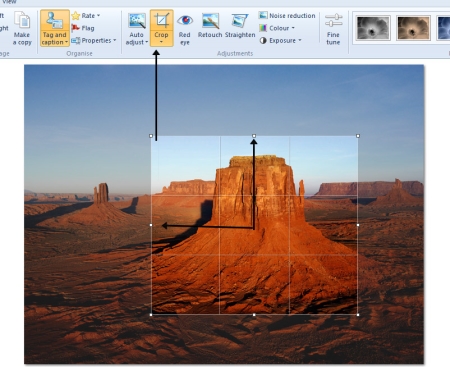Click the Straighten tool icon
Viewport: 450px width, 367px height.
[x=240, y=21]
